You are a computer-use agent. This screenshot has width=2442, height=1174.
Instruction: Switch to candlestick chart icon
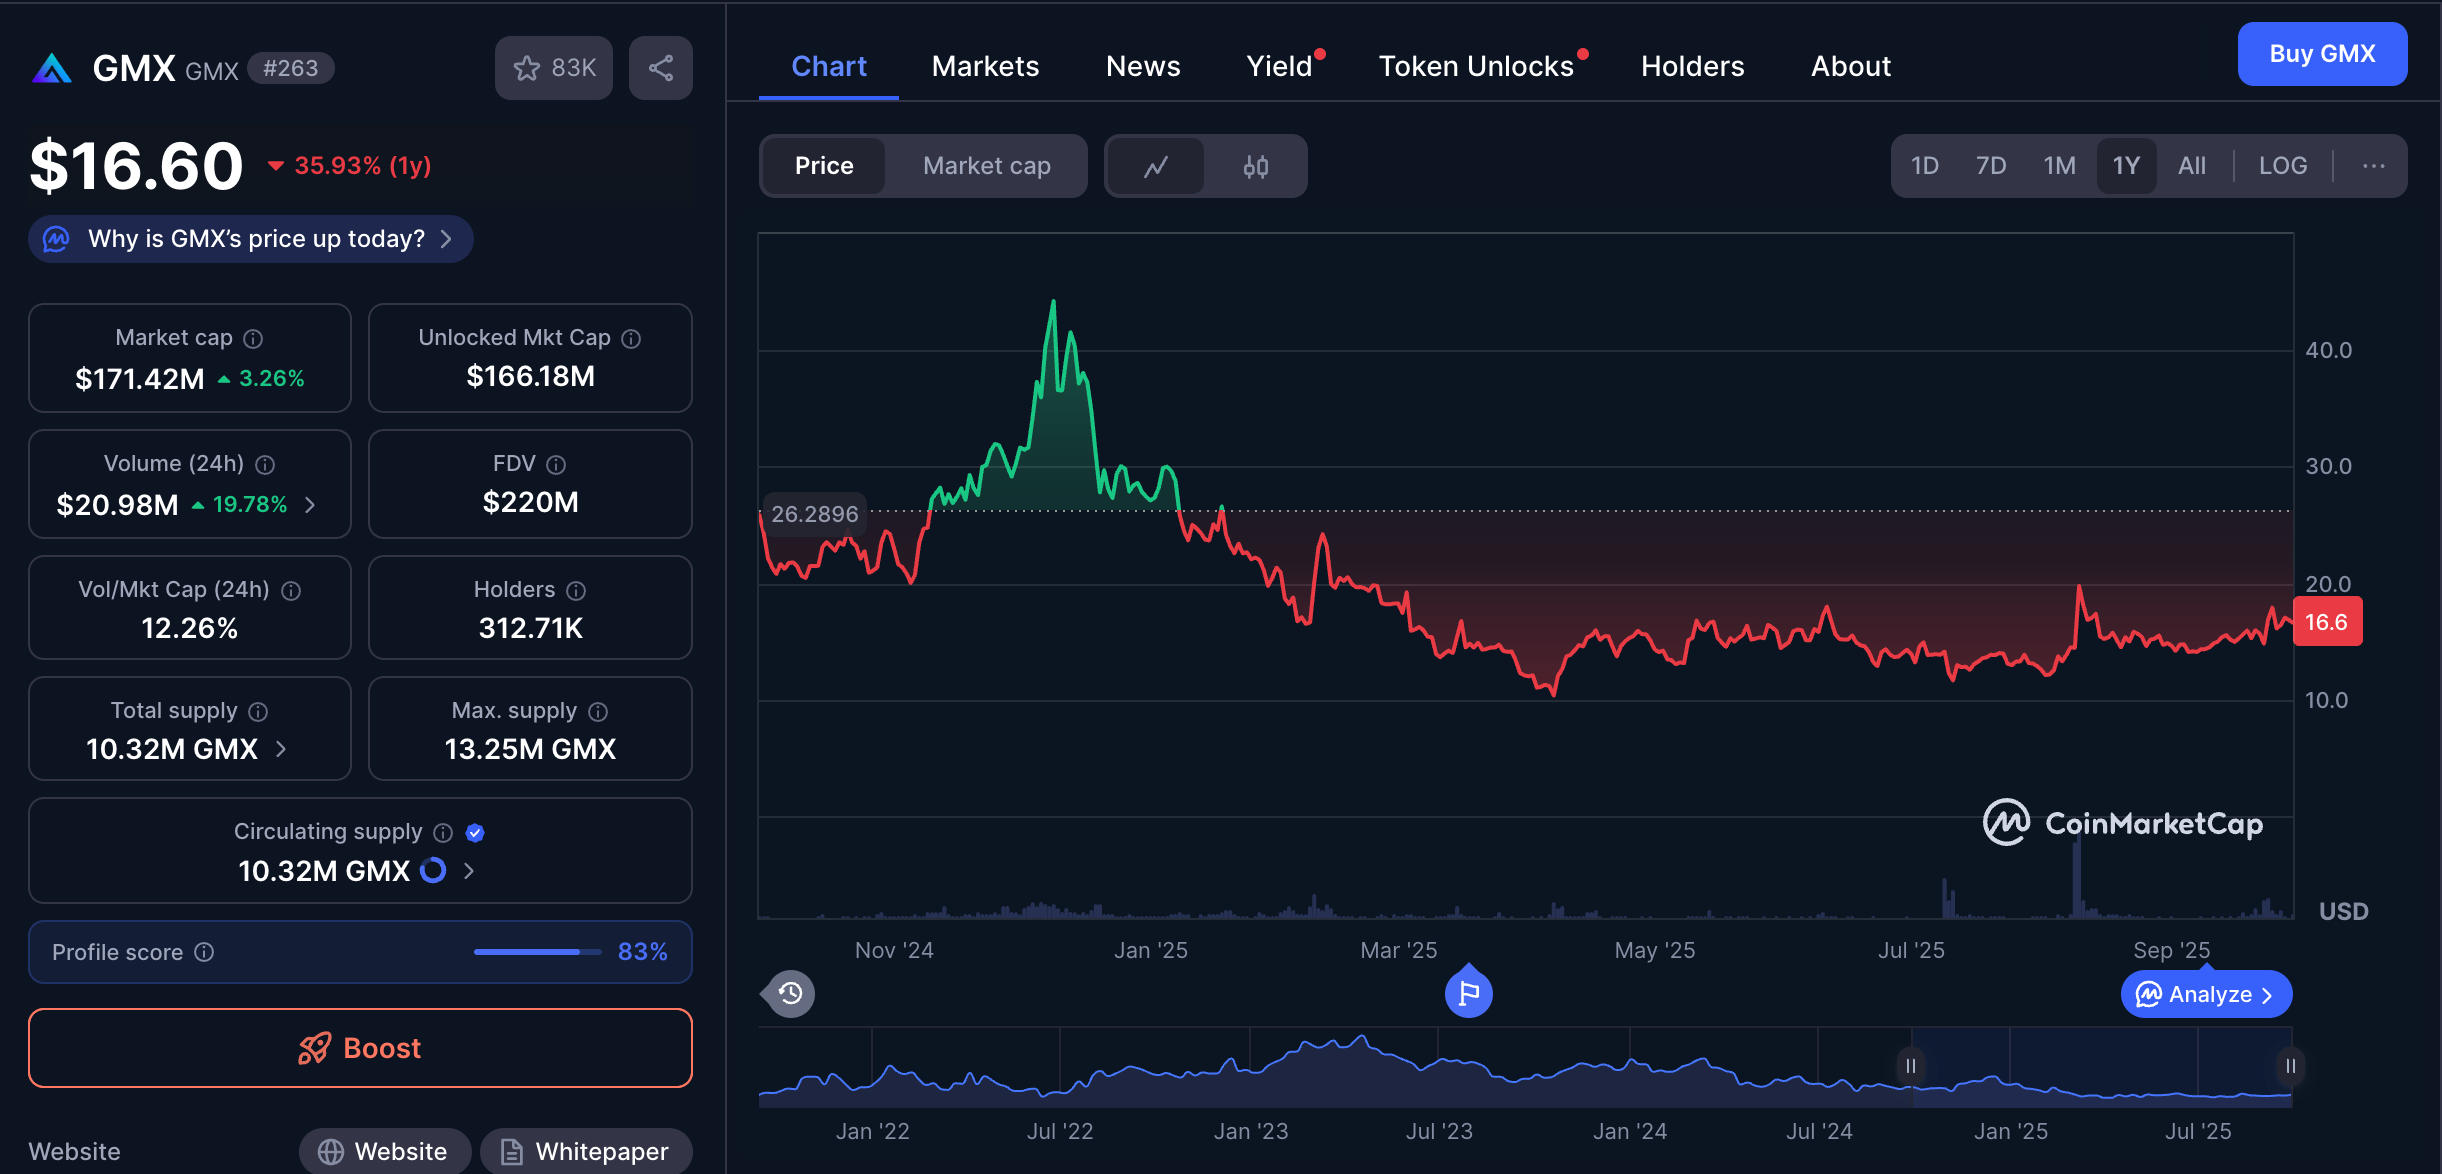(x=1255, y=166)
